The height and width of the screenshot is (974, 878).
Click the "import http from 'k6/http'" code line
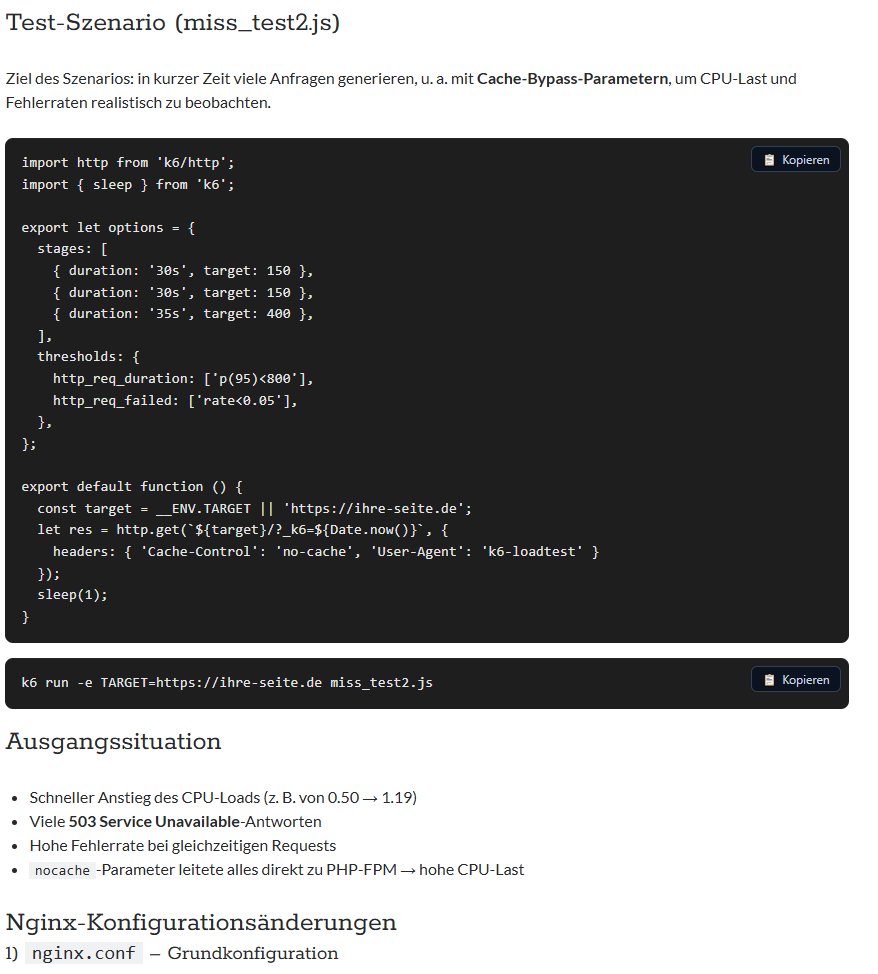click(x=127, y=162)
